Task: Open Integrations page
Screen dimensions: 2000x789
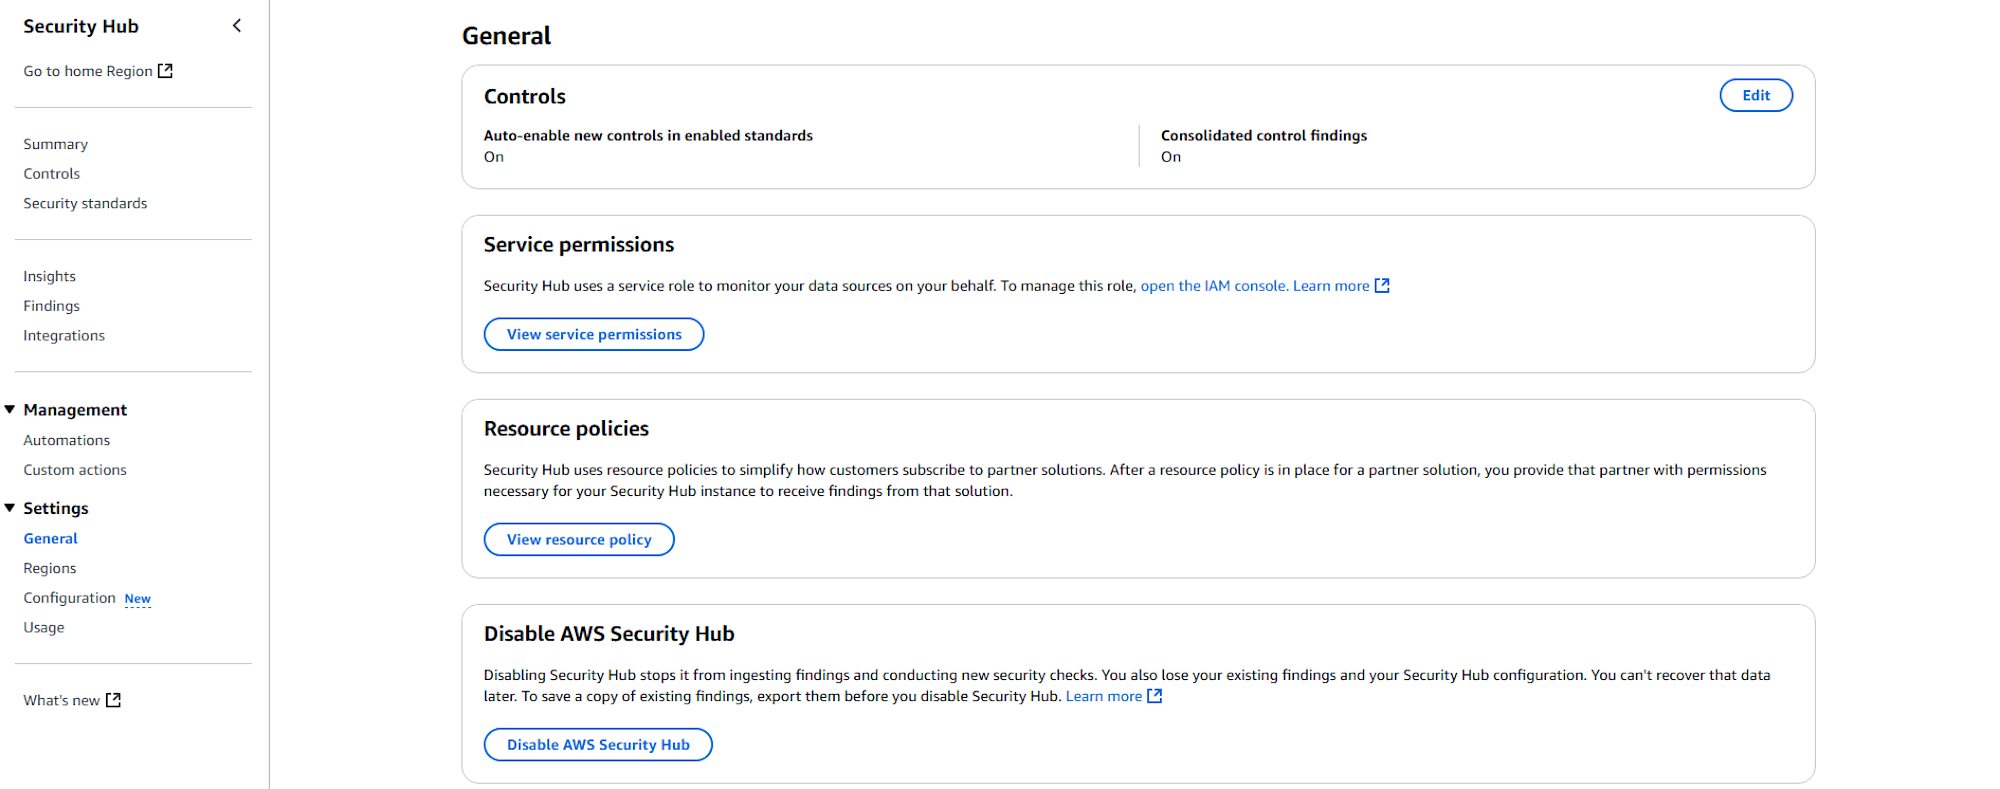Action: pos(64,336)
